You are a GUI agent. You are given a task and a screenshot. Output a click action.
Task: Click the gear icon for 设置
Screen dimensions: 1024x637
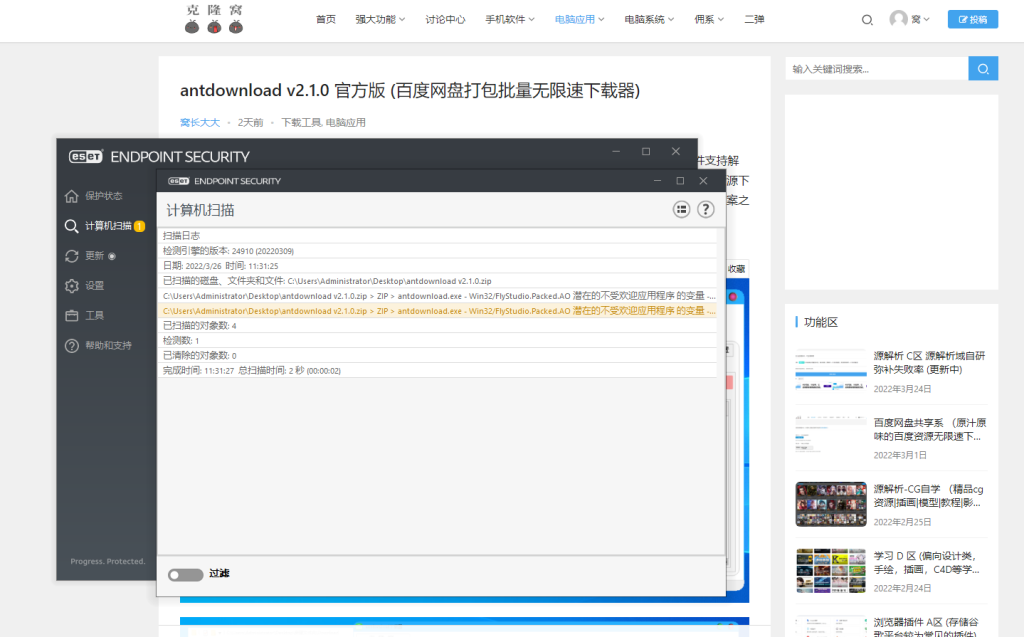pyautogui.click(x=72, y=286)
